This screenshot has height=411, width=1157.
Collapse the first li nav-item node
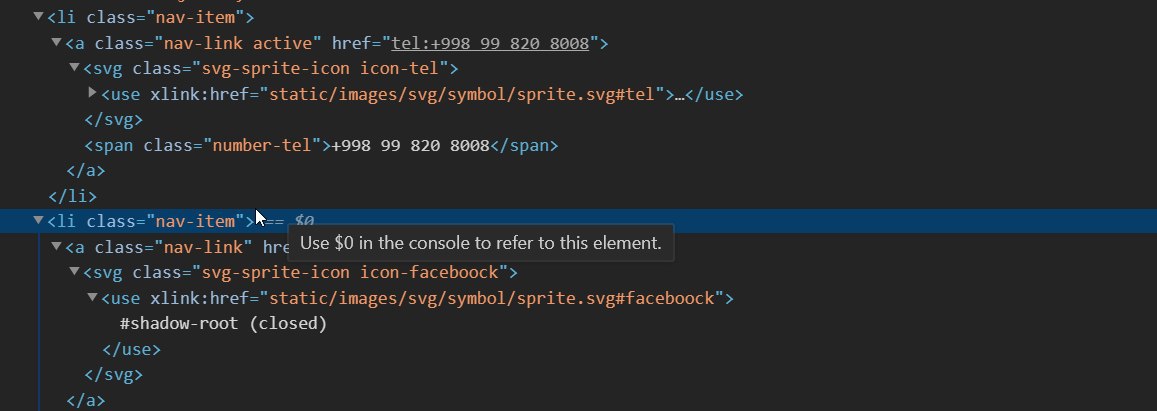point(39,17)
